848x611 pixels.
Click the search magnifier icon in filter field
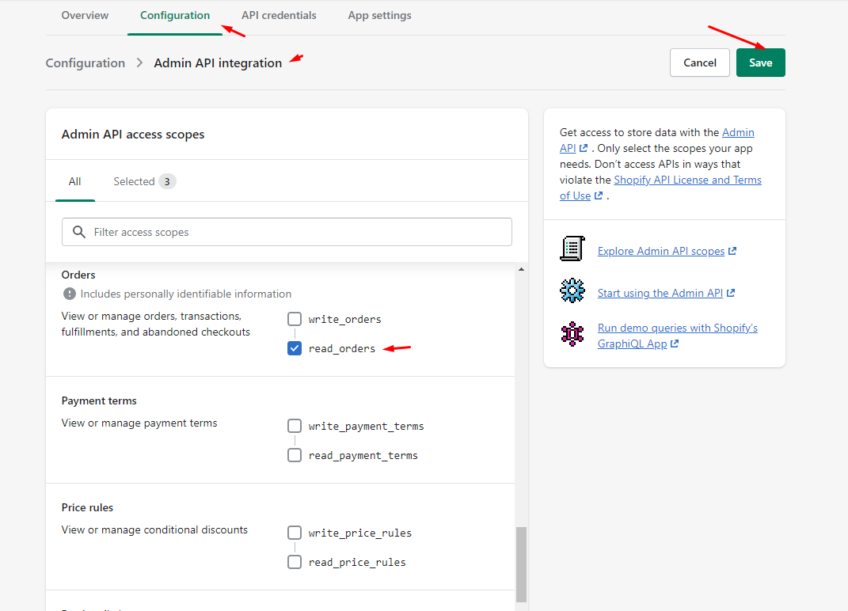pos(79,232)
